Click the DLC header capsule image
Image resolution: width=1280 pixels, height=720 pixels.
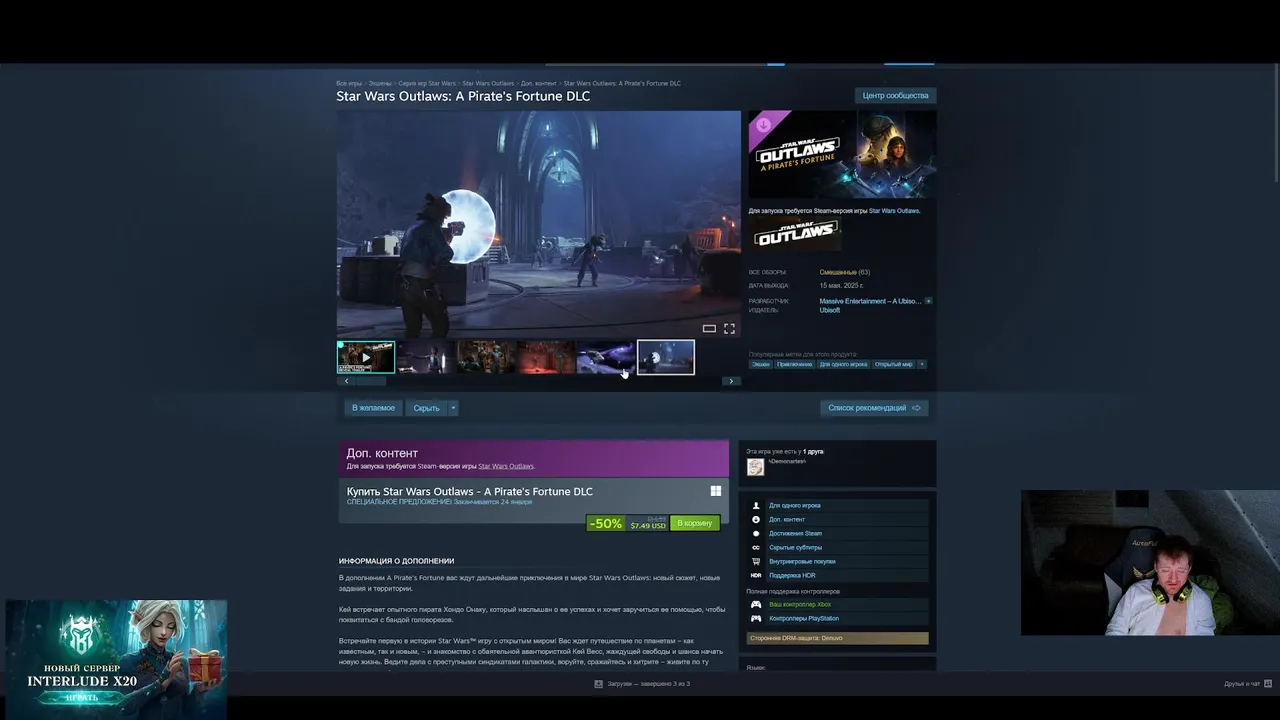tap(842, 154)
